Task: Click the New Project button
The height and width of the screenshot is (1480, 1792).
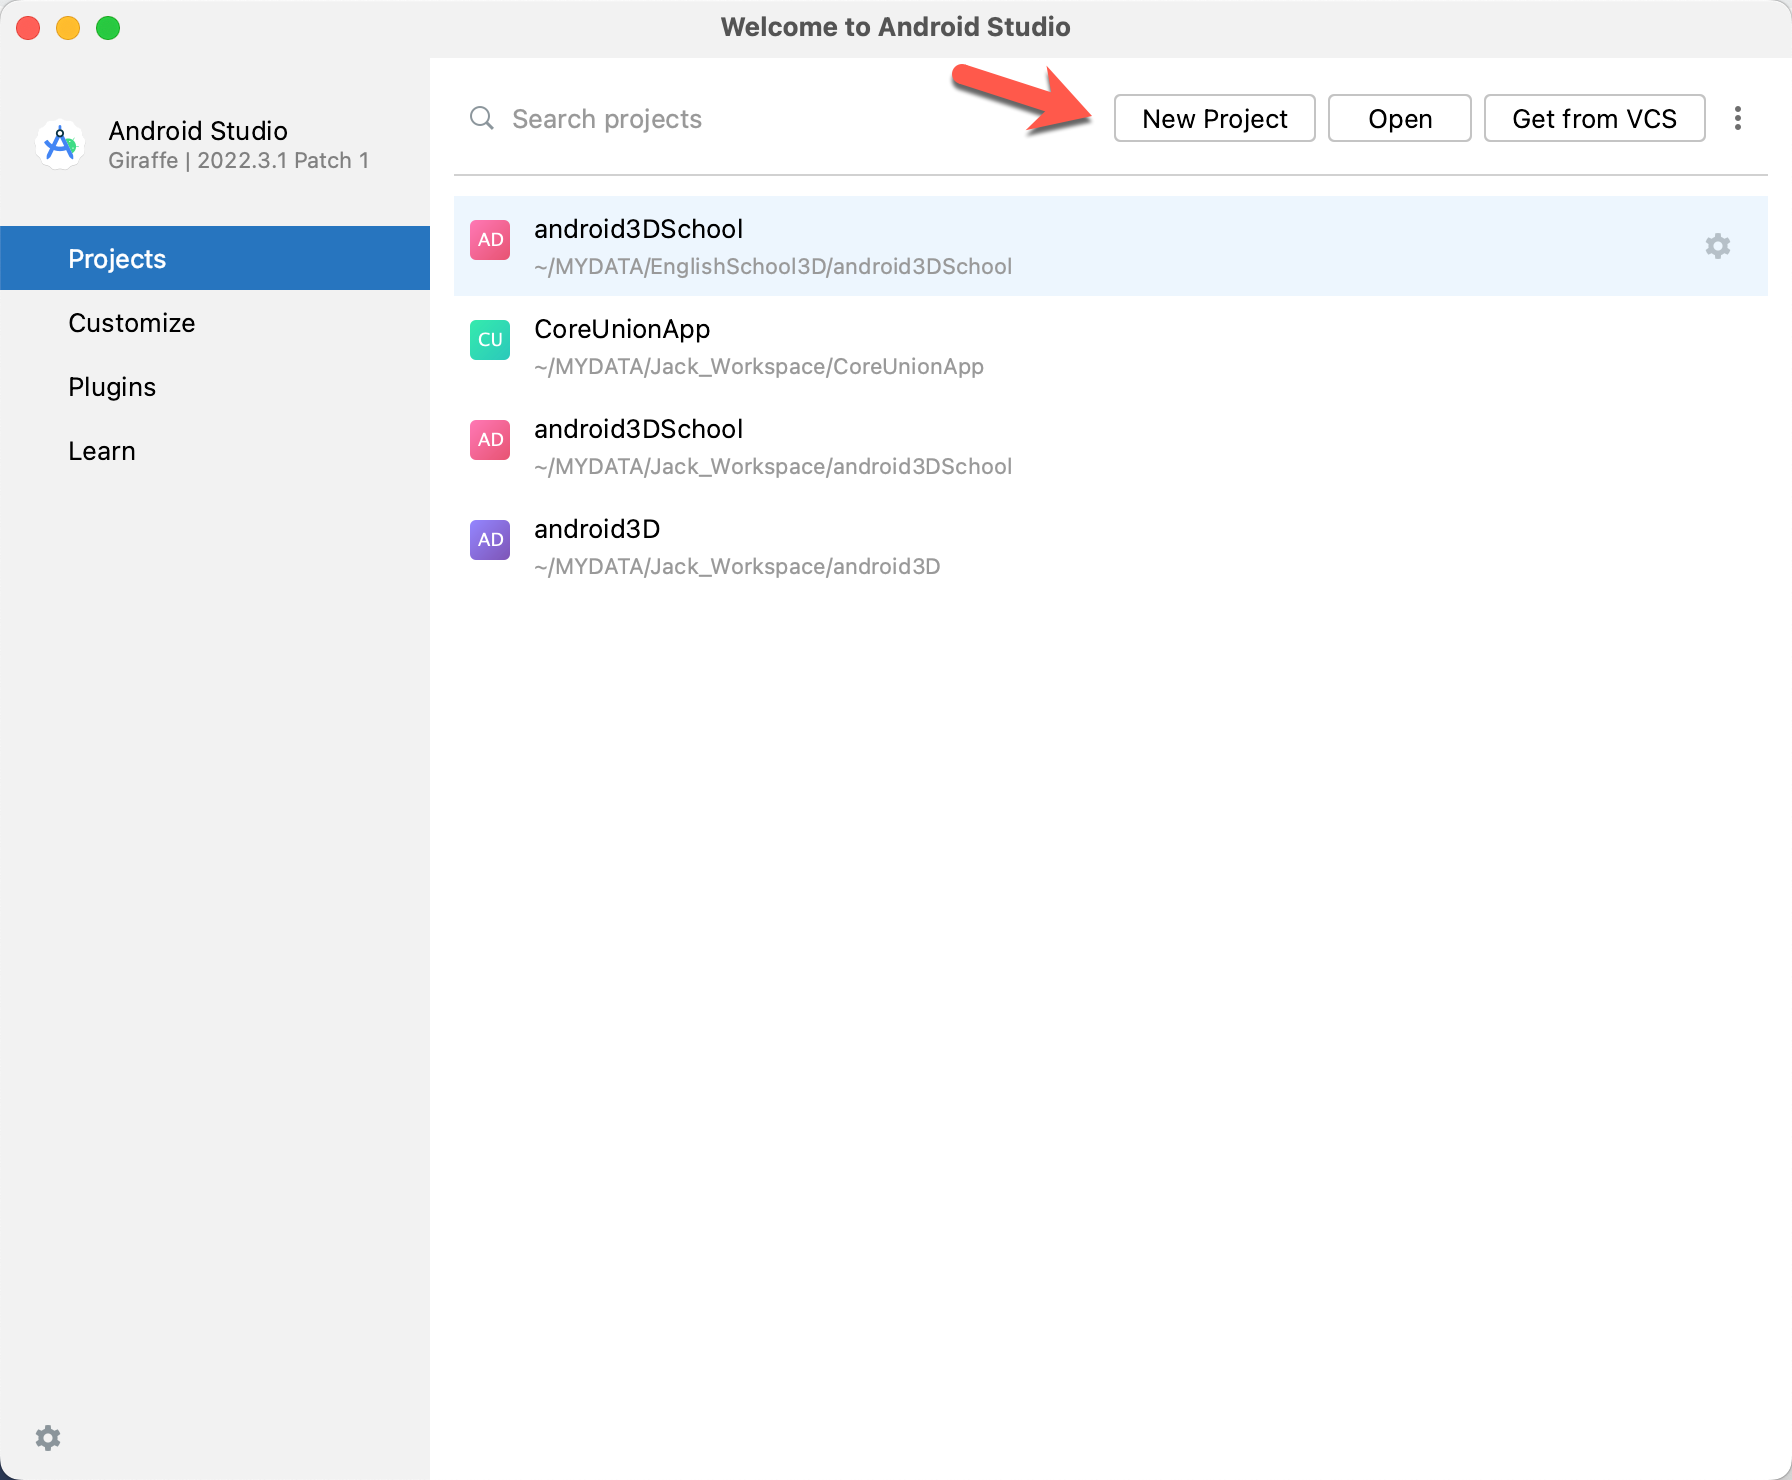Action: (1214, 119)
